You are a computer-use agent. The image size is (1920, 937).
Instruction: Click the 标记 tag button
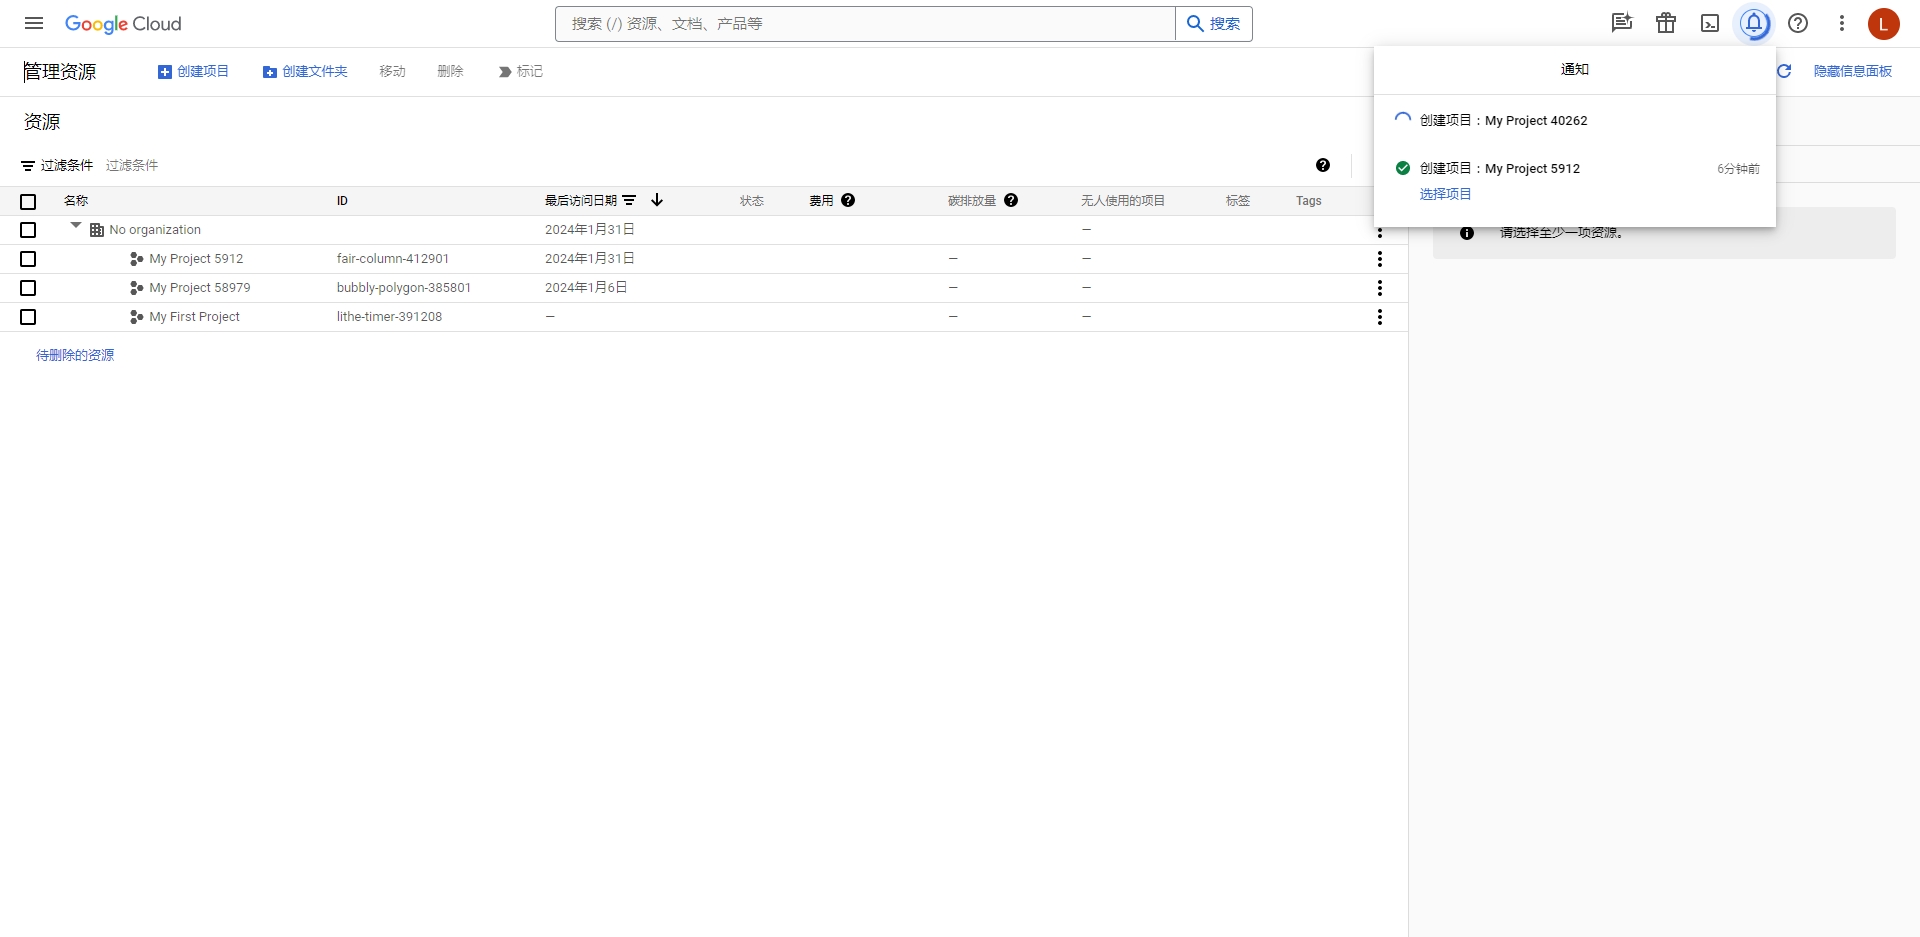tap(520, 71)
